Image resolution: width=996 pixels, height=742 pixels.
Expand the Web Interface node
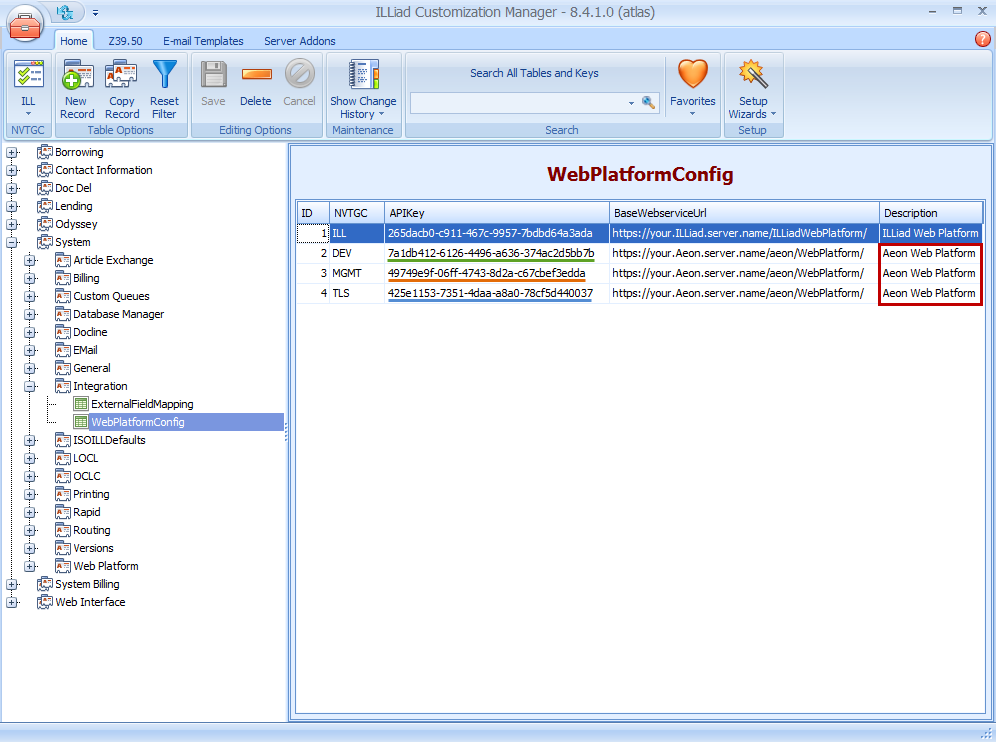[12, 602]
